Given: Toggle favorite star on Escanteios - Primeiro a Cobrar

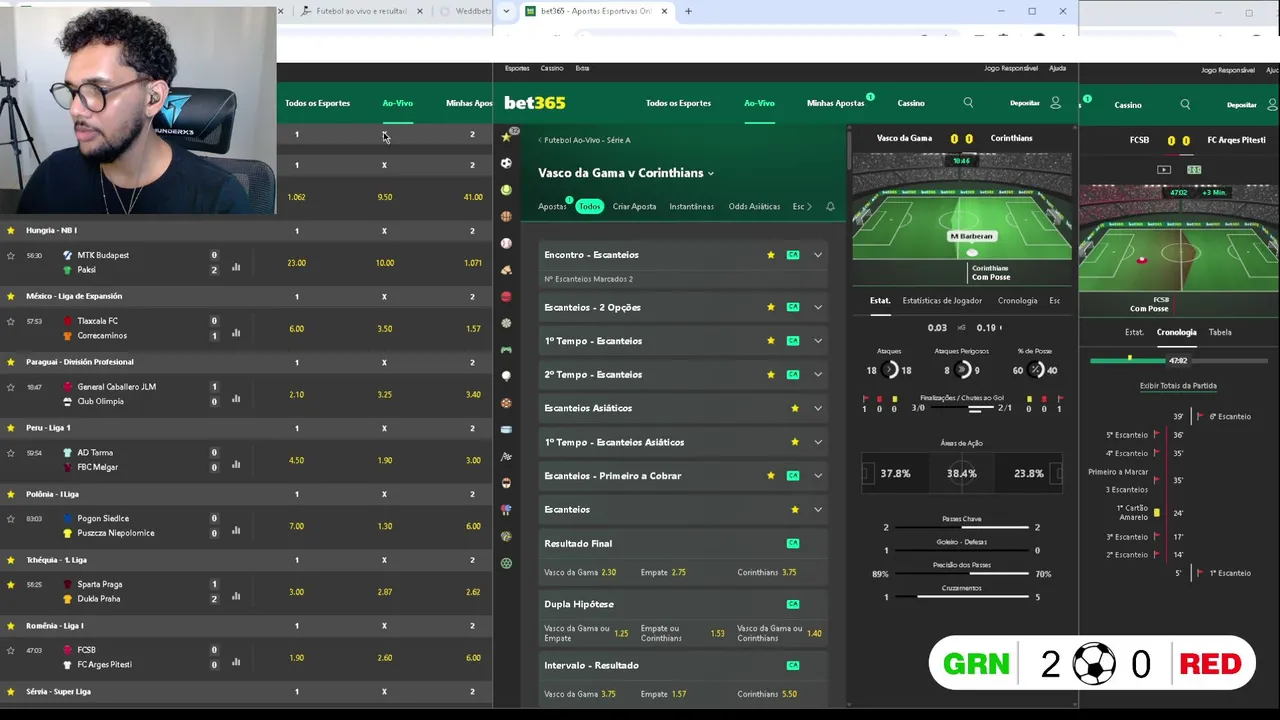Looking at the screenshot, I should 771,476.
